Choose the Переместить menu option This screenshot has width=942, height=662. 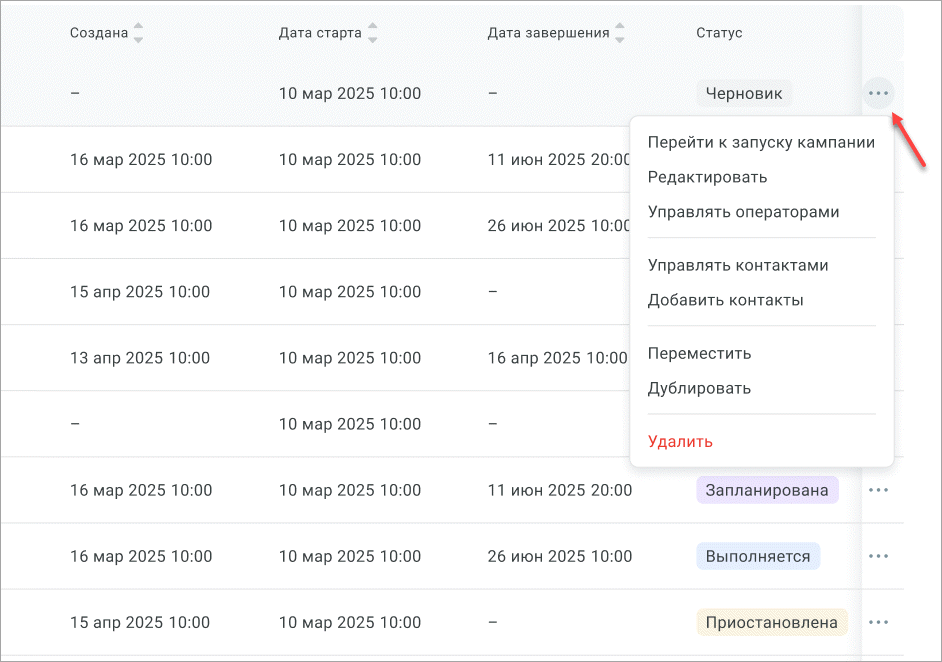[699, 353]
